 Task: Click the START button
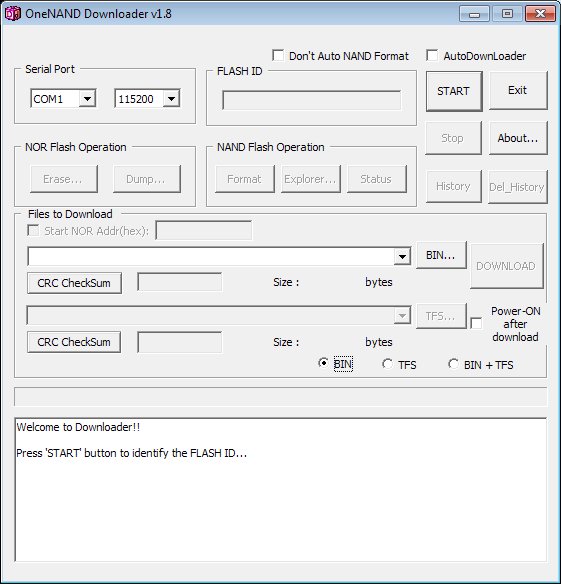click(x=454, y=91)
